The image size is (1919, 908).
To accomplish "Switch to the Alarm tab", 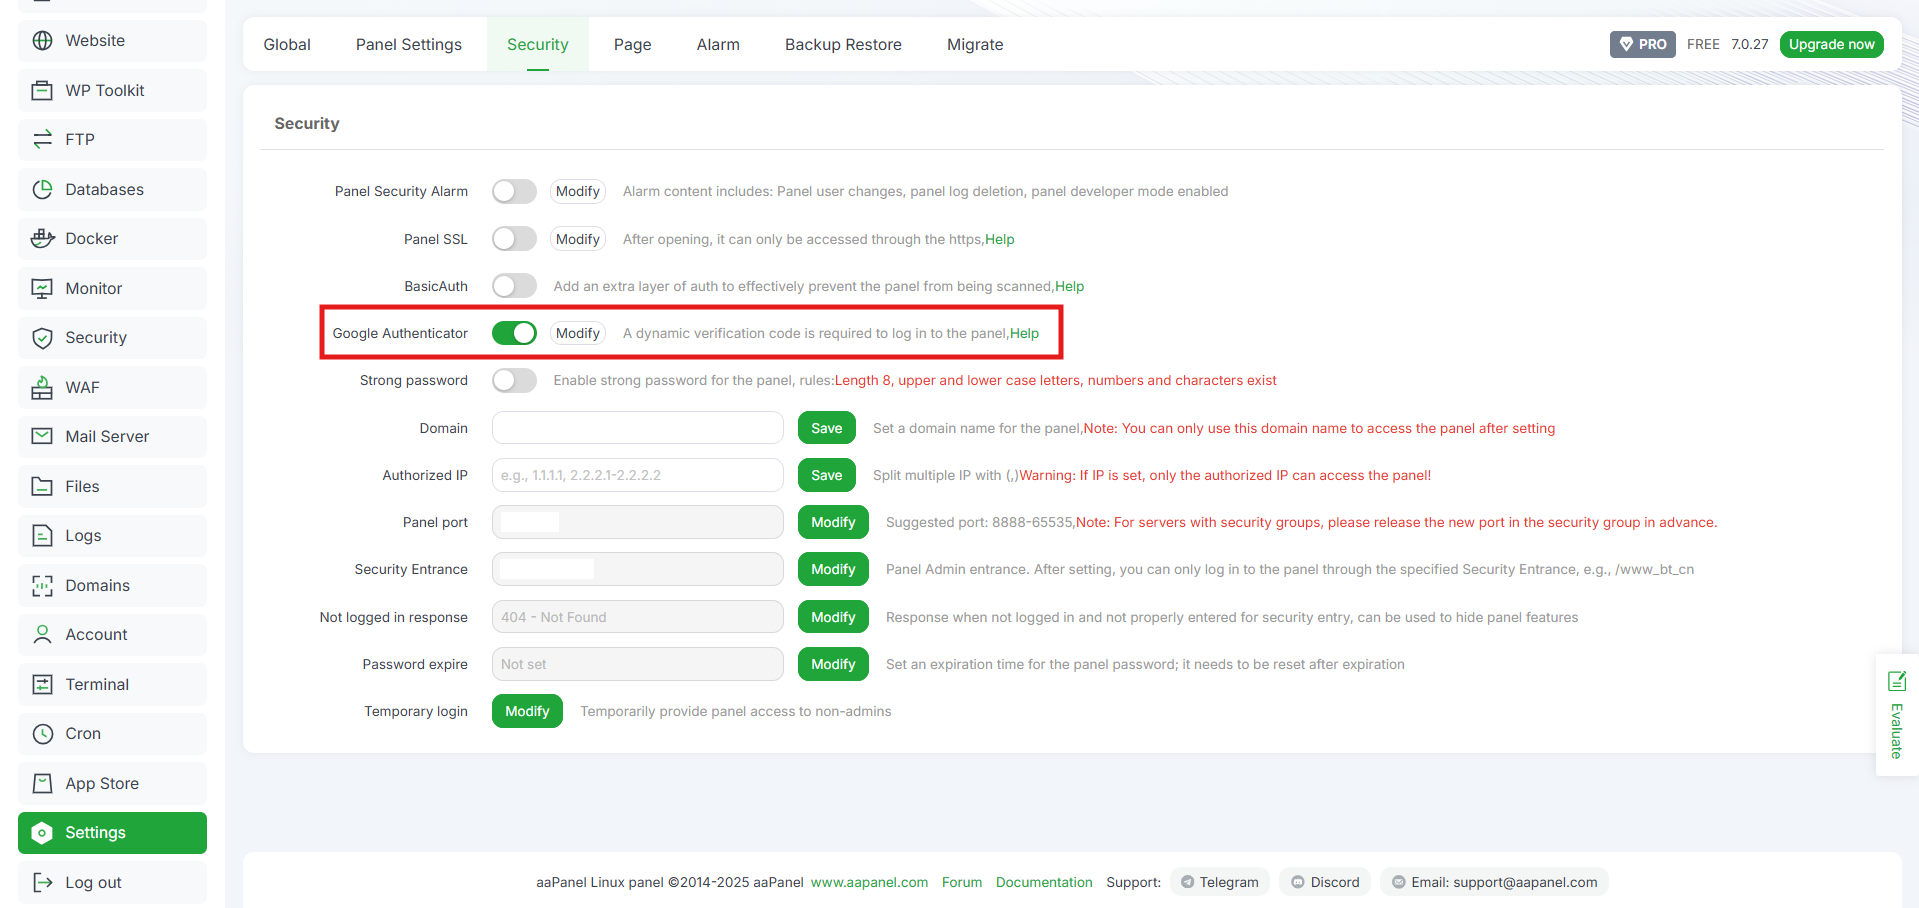I will tap(718, 44).
